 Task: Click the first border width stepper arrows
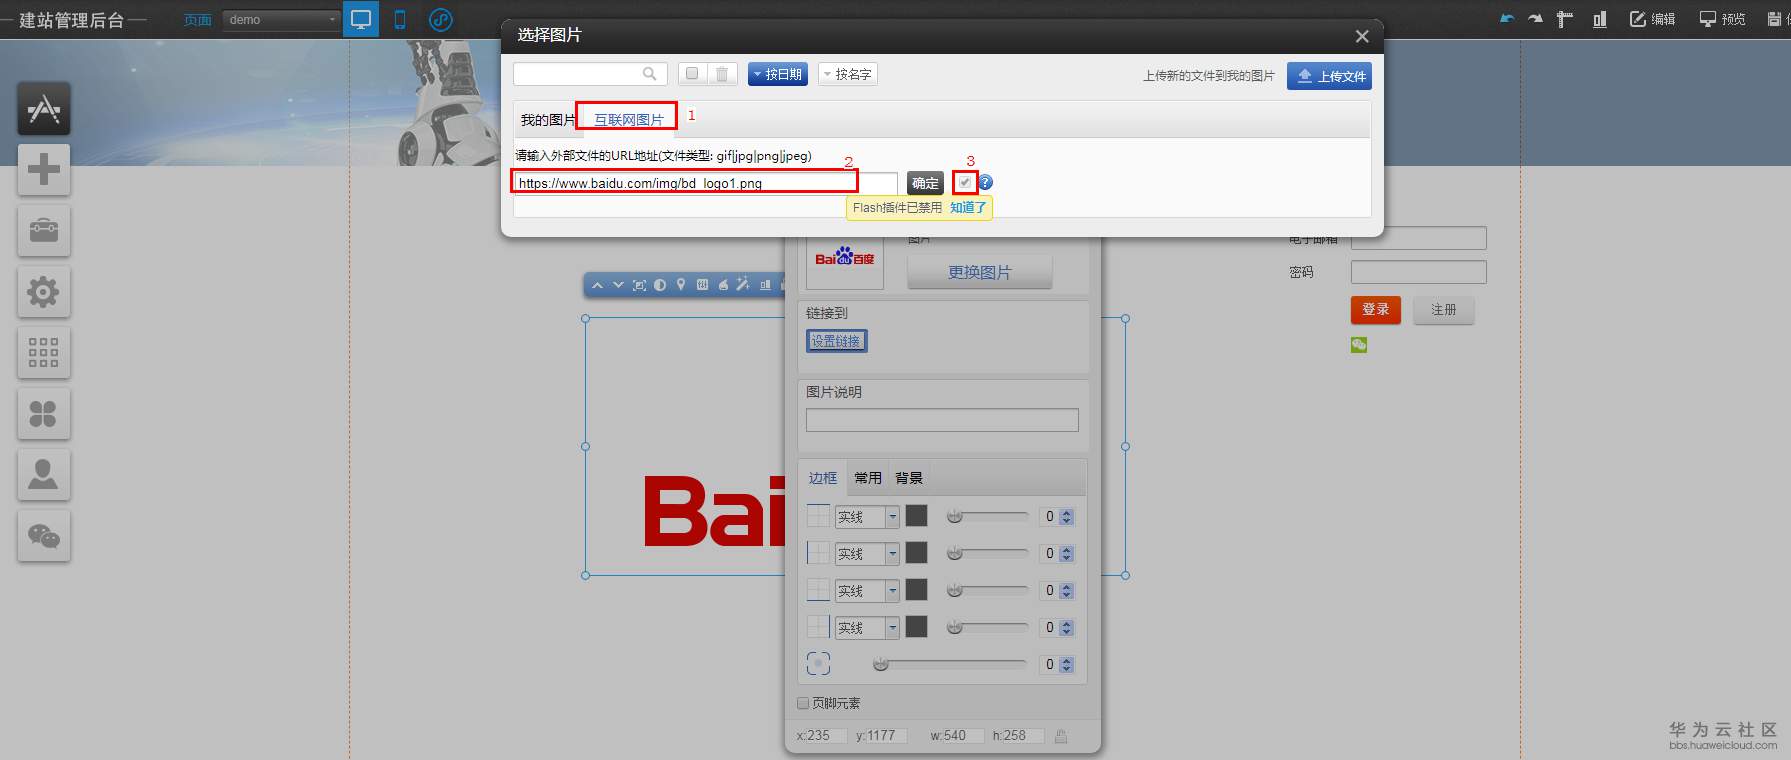(1066, 517)
